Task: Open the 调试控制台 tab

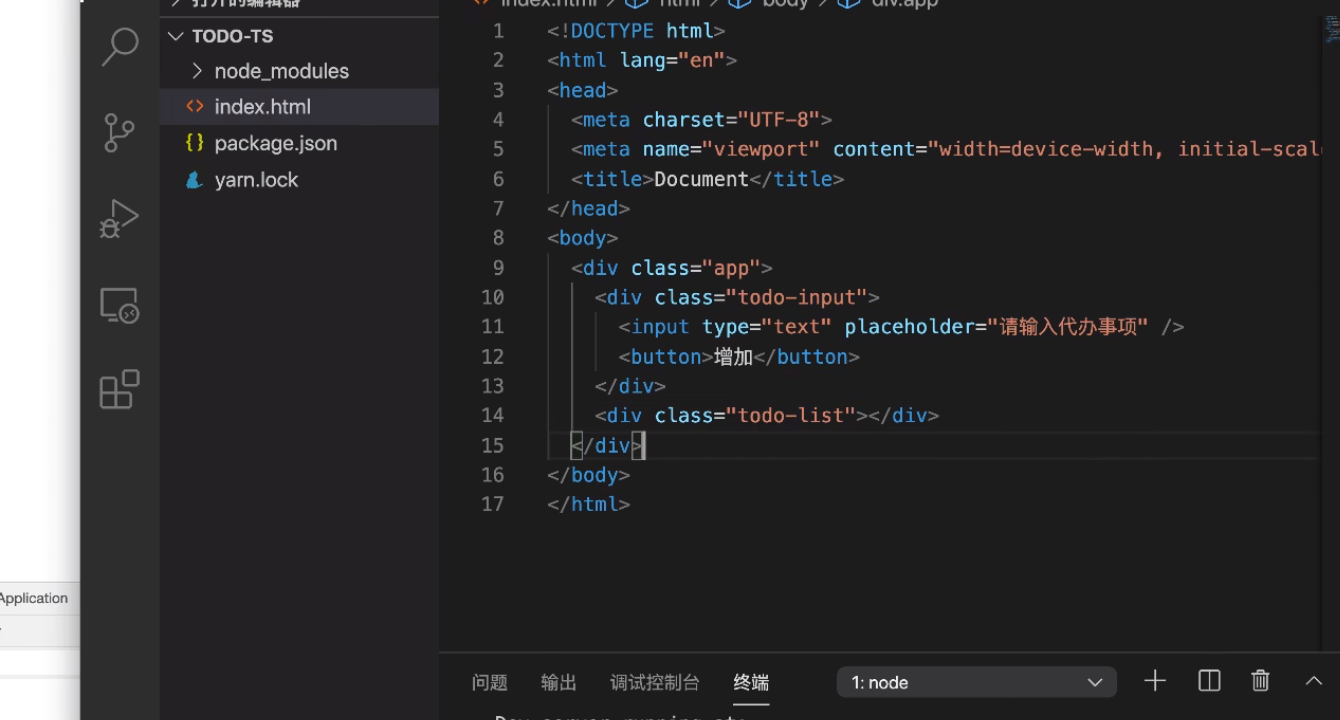Action: [x=654, y=682]
